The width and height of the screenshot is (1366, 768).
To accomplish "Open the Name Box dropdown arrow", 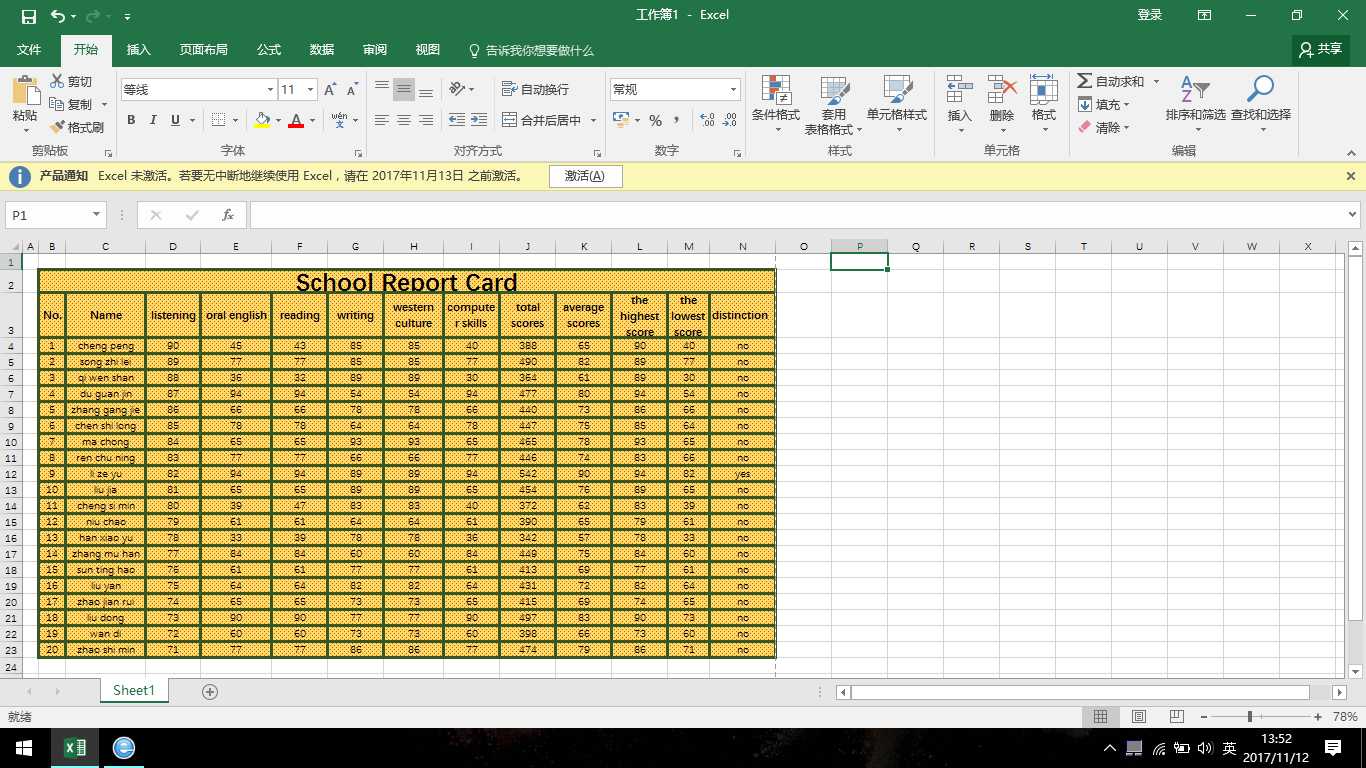I will [x=96, y=215].
